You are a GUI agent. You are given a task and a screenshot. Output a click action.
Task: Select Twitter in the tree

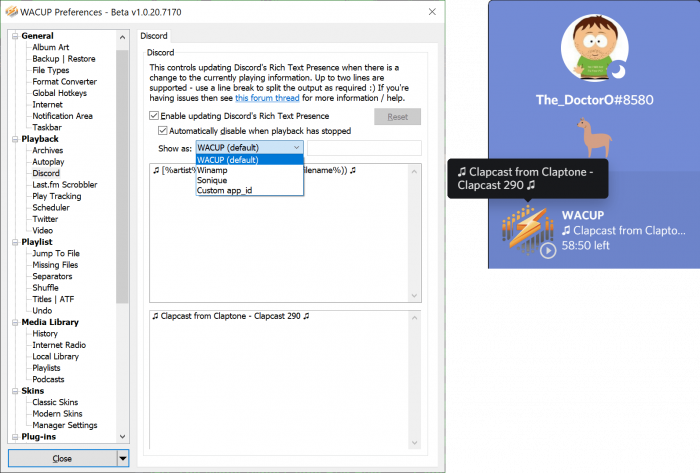[x=45, y=219]
